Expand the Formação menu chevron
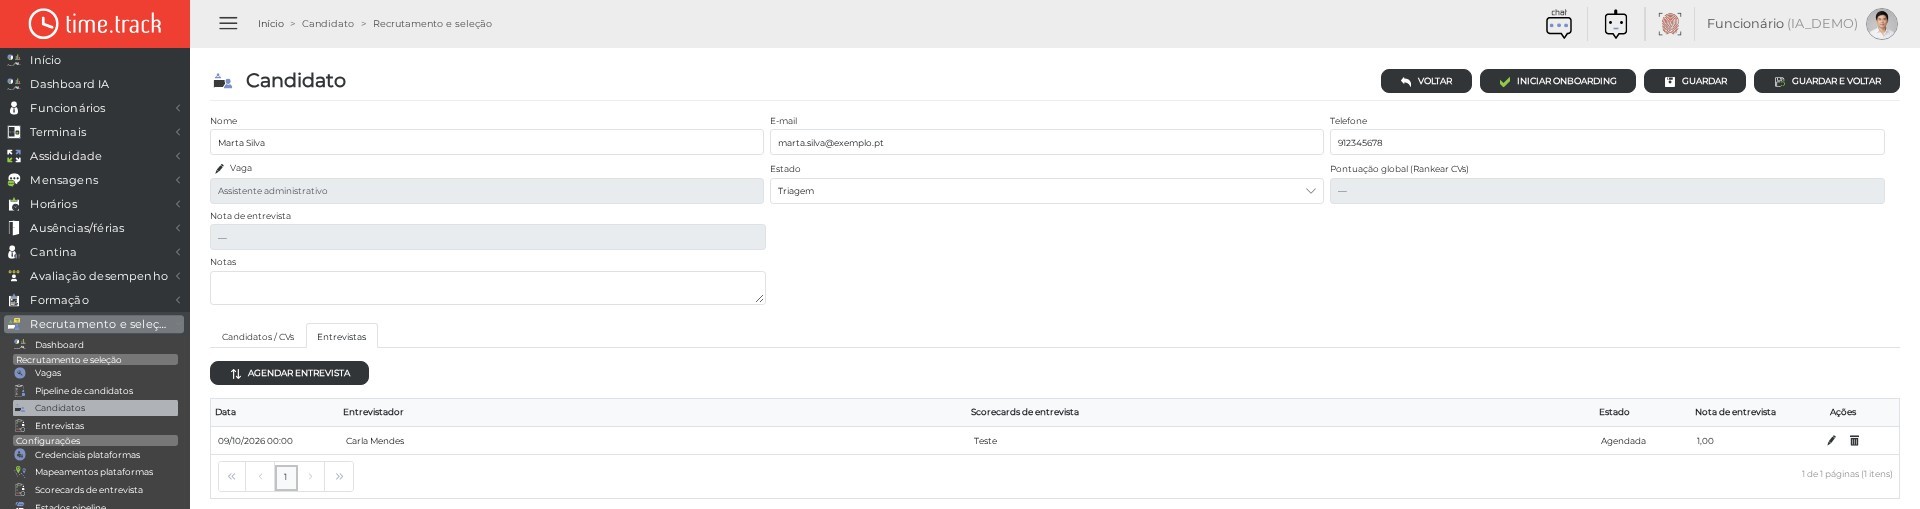This screenshot has width=1920, height=509. (x=178, y=300)
